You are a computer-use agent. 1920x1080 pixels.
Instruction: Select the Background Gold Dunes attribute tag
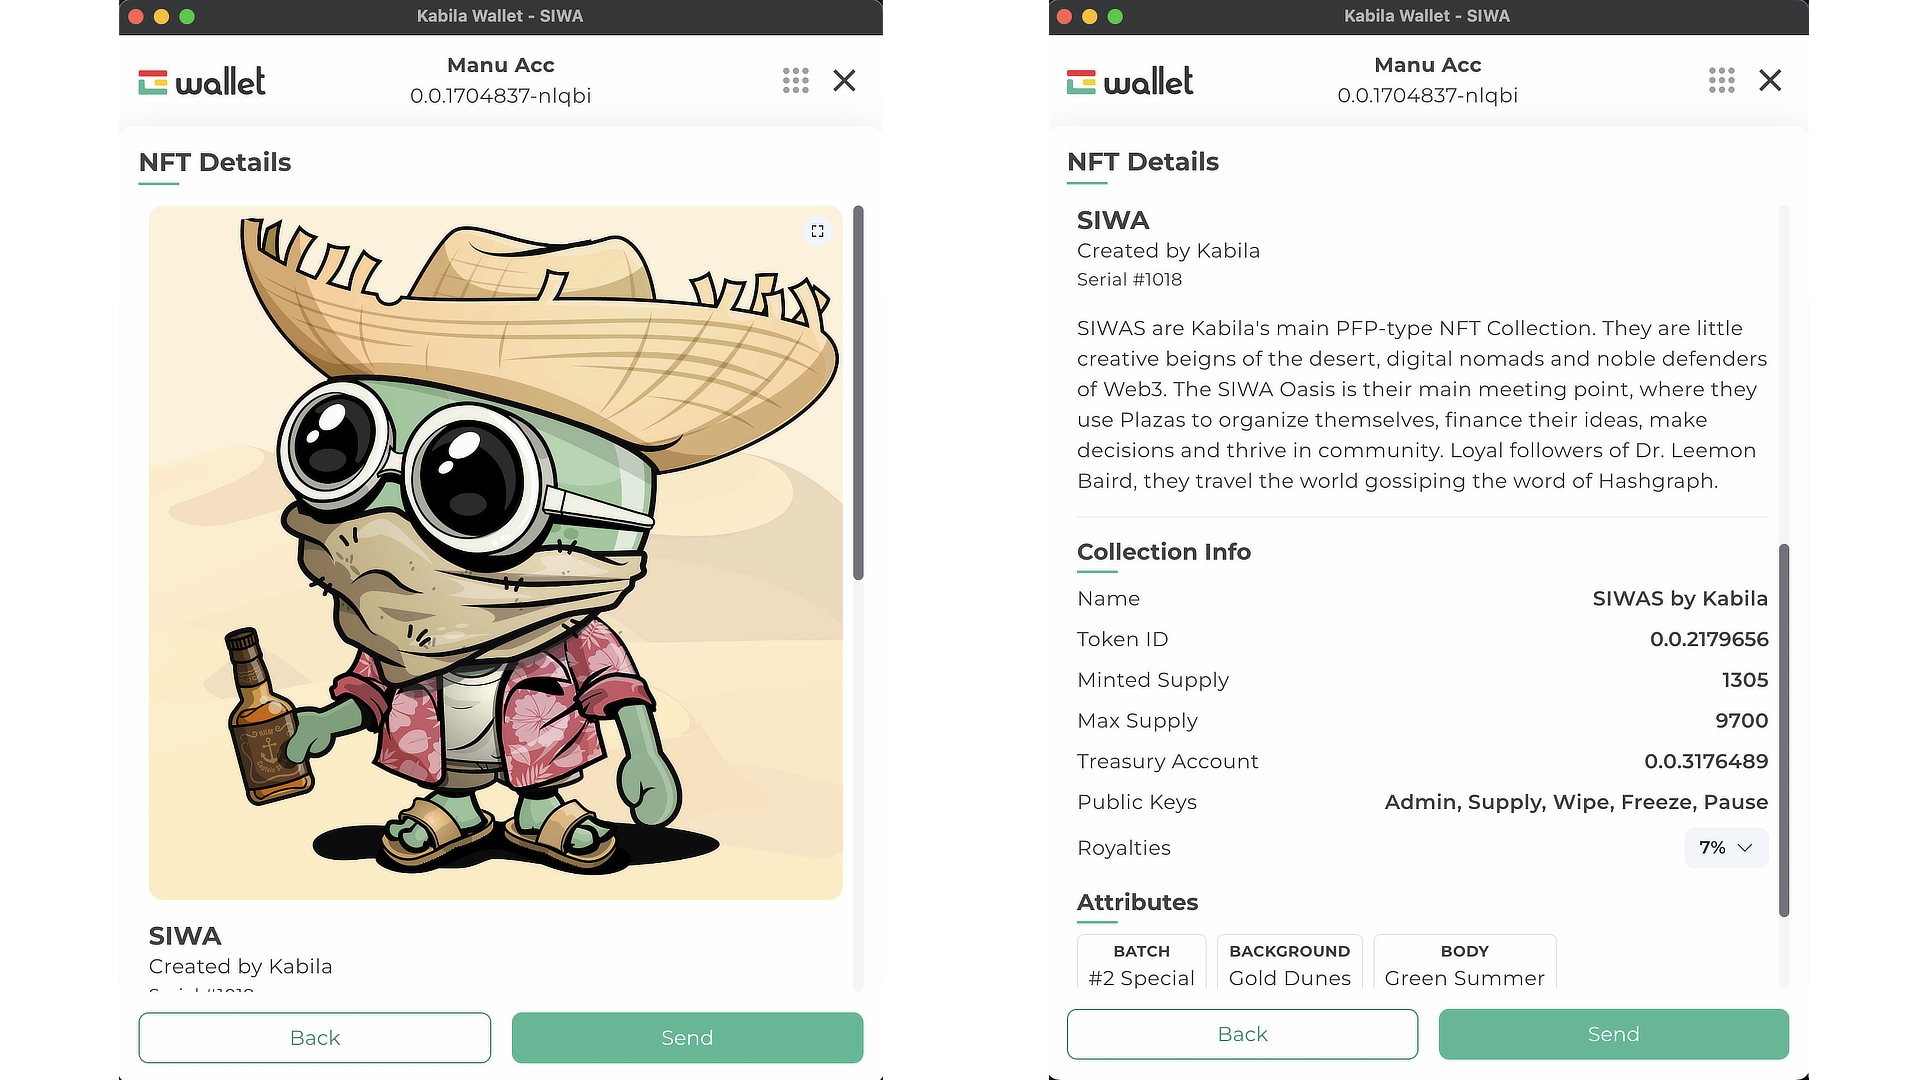(1289, 964)
